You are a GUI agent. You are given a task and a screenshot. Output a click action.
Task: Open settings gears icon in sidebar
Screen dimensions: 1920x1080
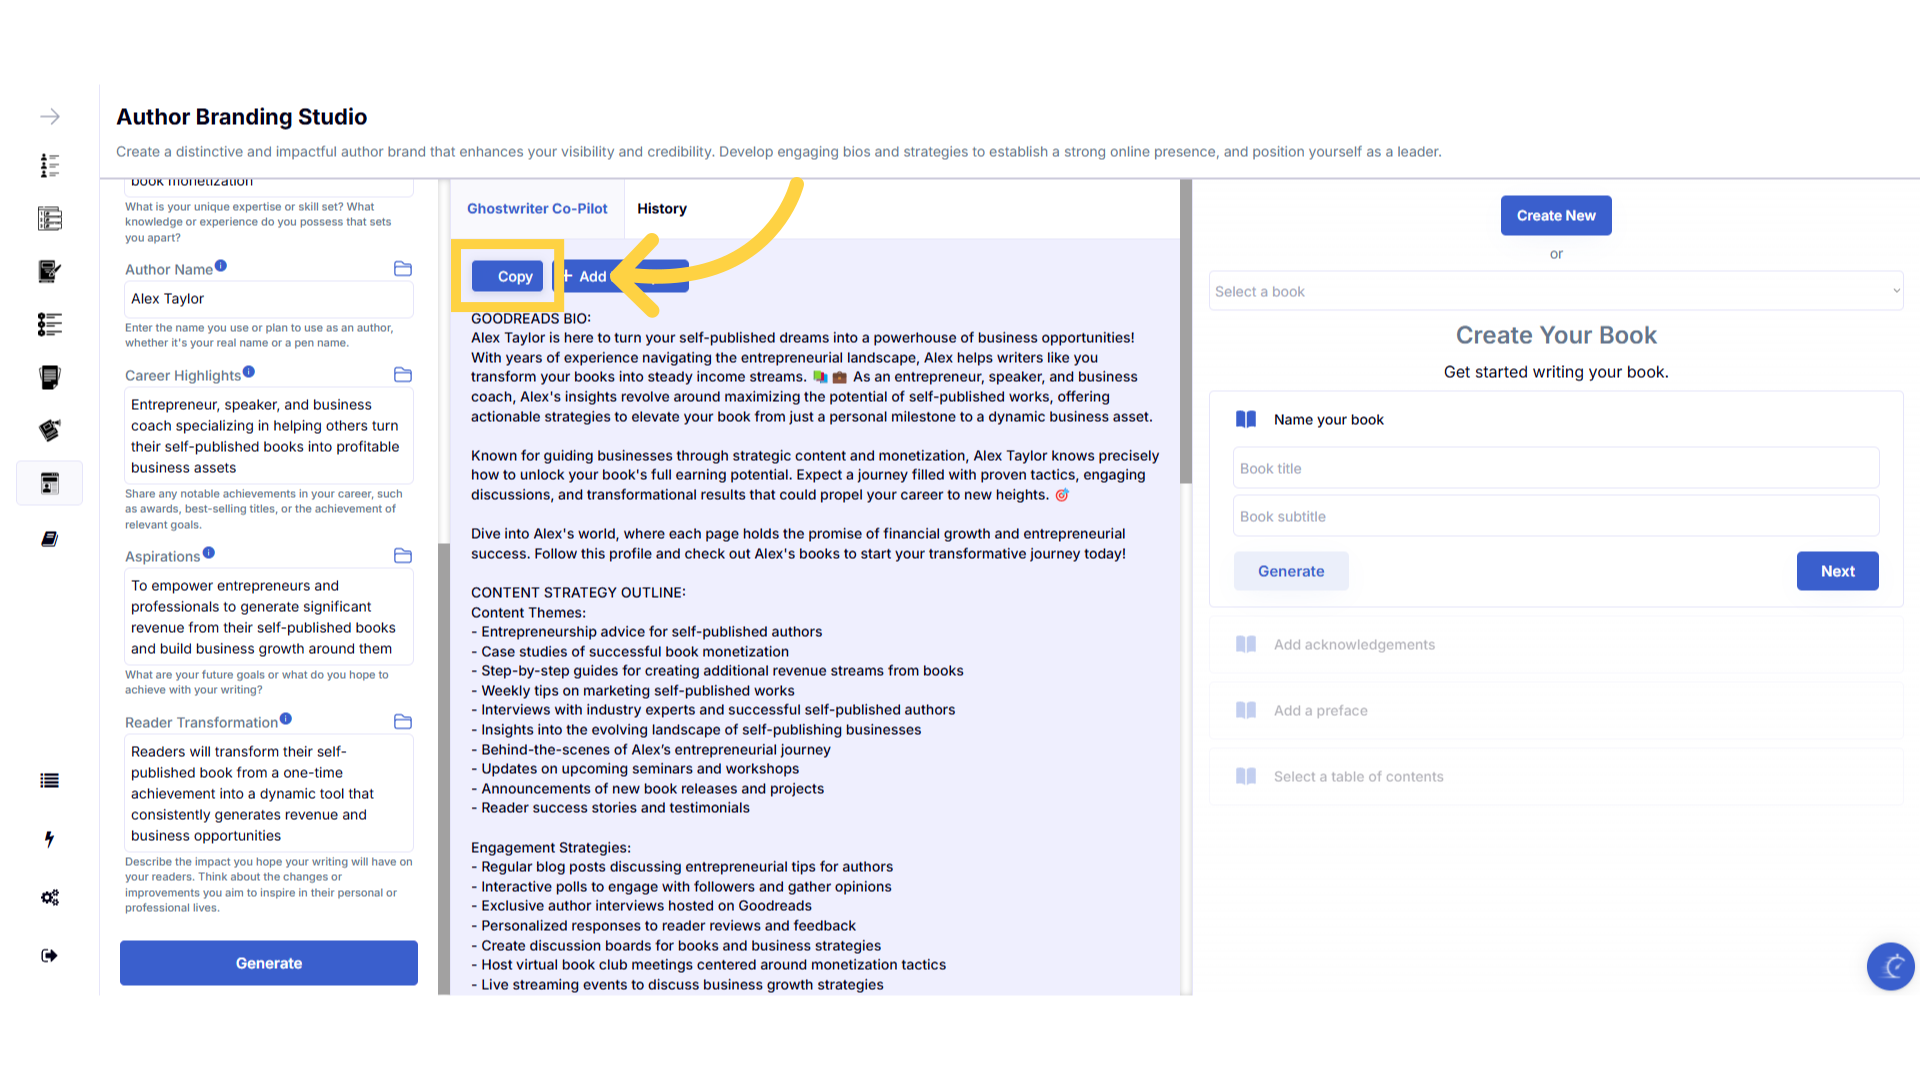tap(49, 897)
